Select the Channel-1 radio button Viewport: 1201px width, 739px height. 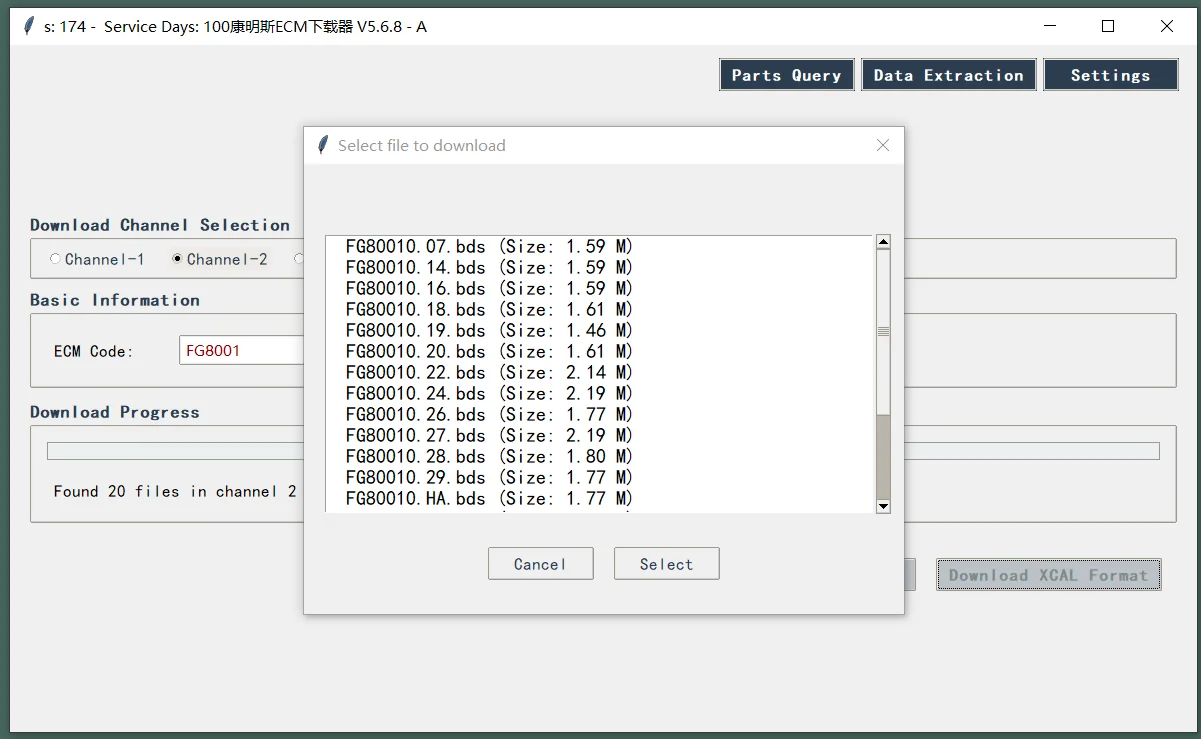click(x=97, y=259)
